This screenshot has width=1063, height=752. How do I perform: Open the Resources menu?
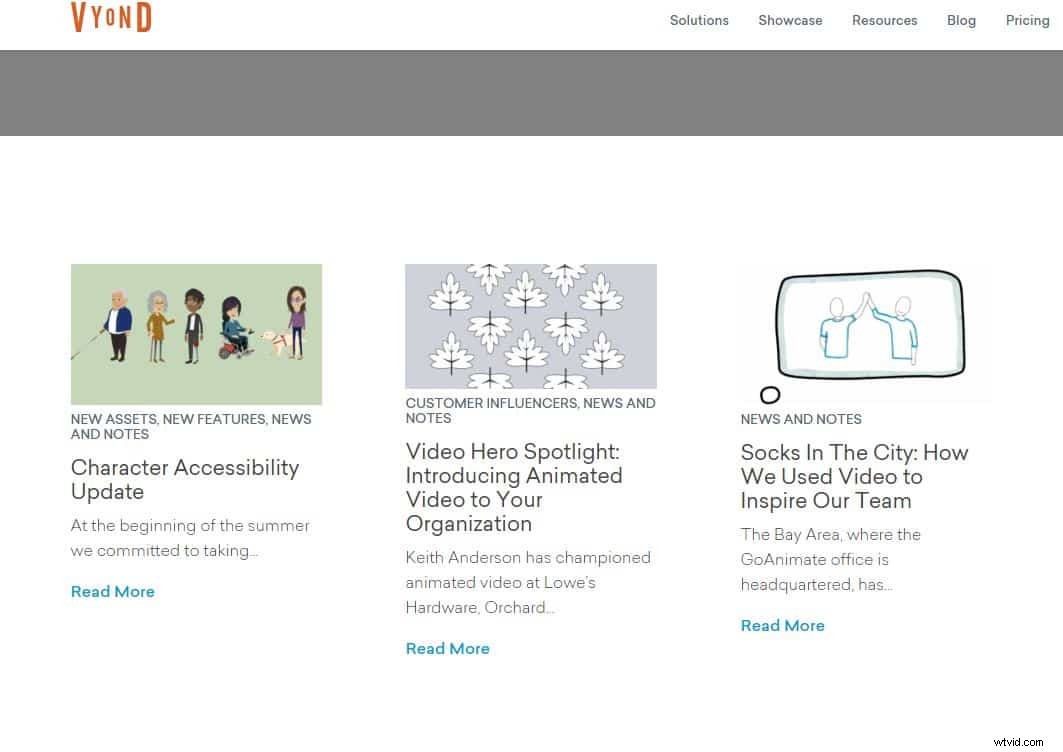click(x=884, y=20)
